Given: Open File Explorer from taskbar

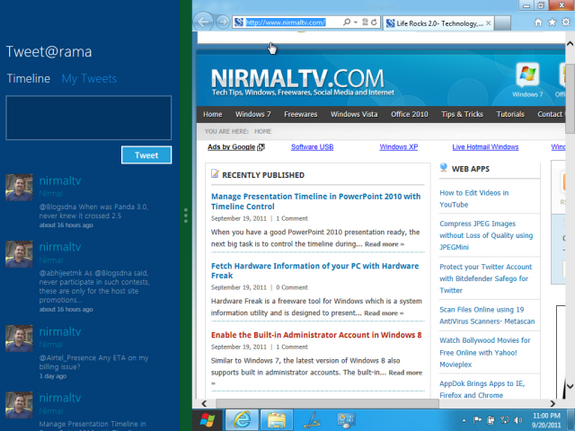Looking at the screenshot, I should (x=276, y=420).
